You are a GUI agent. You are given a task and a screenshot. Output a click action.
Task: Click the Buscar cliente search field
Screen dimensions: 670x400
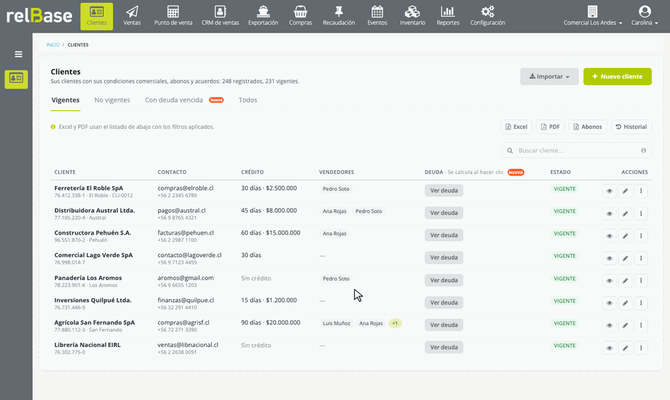pos(576,150)
